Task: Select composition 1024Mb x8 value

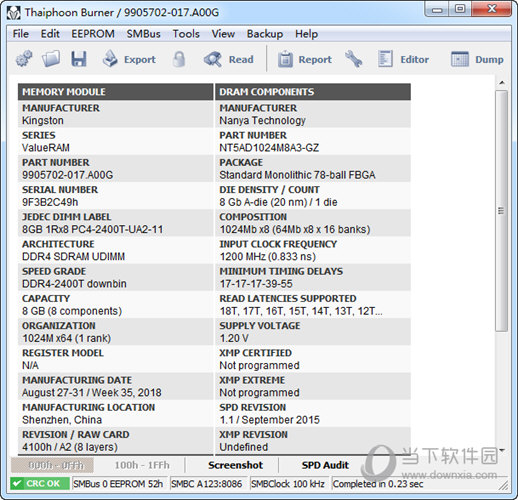Action: pyautogui.click(x=295, y=229)
